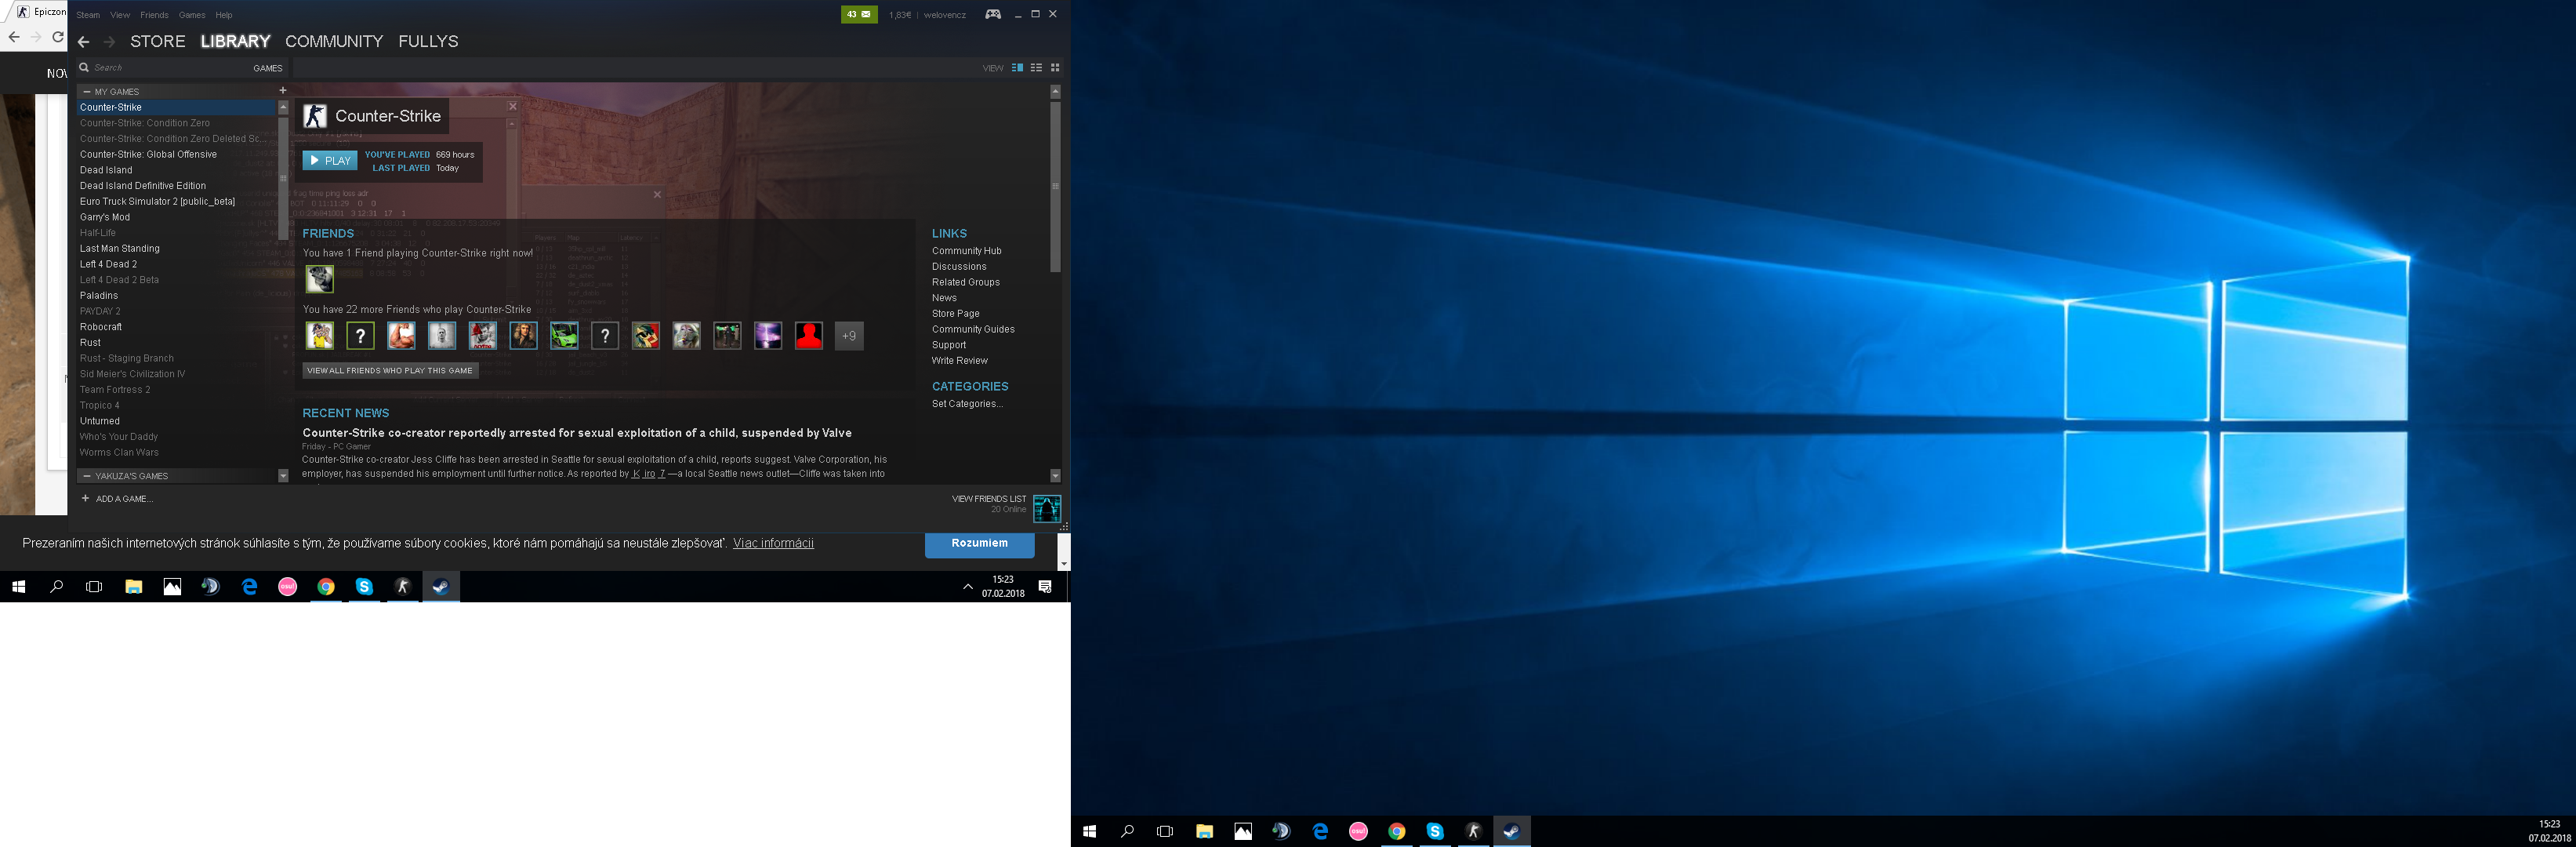Click the plus icon beside MY GAMES
Screen dimensions: 2576x847
[x=283, y=90]
